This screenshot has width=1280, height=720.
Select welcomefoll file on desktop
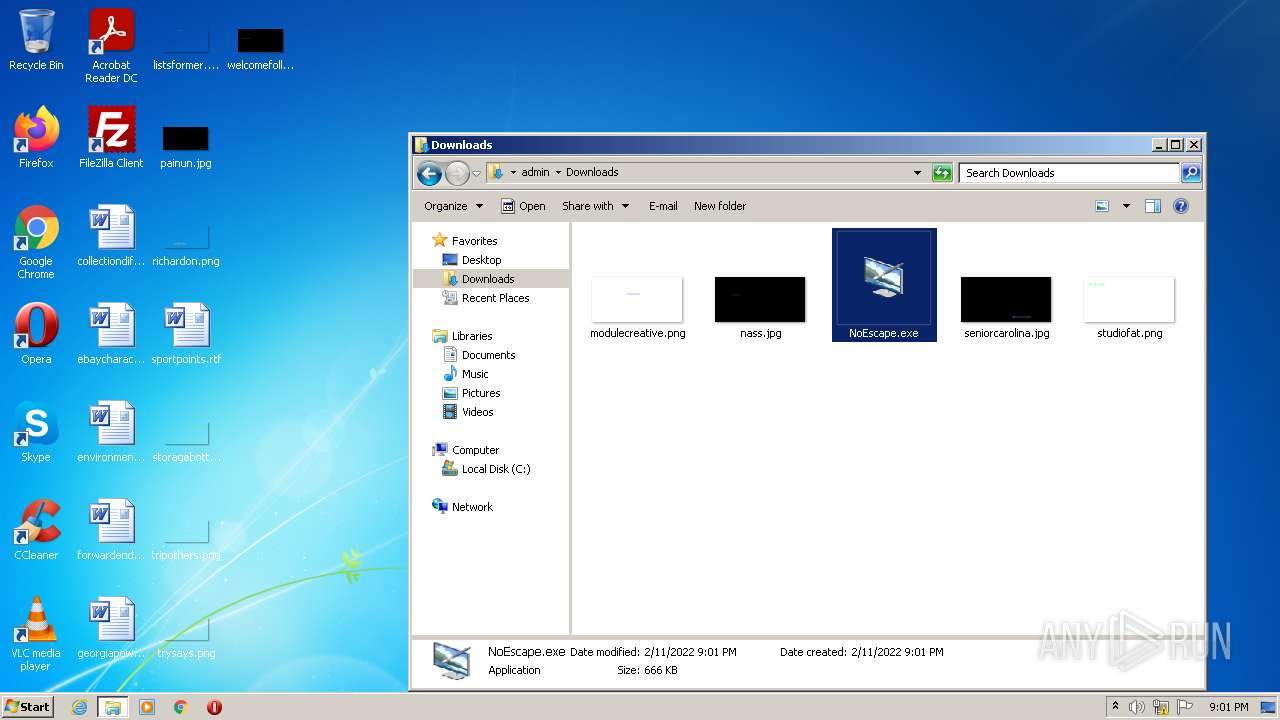[260, 47]
